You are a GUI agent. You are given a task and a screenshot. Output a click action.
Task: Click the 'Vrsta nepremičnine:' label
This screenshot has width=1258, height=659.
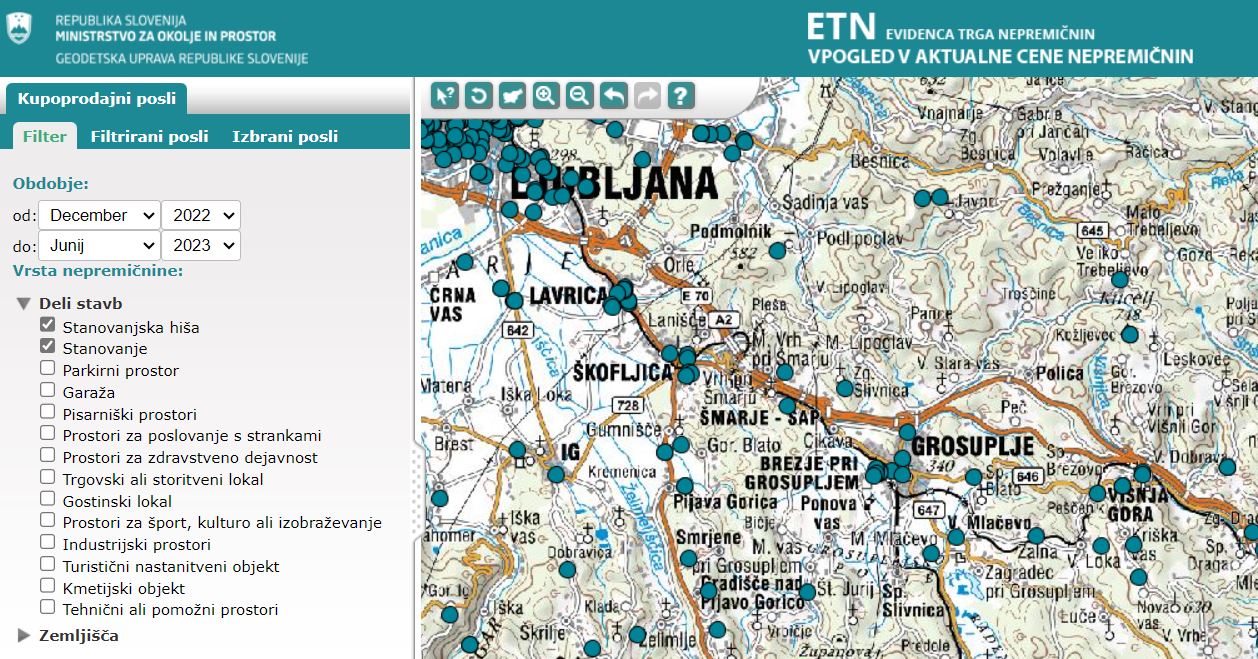(98, 270)
